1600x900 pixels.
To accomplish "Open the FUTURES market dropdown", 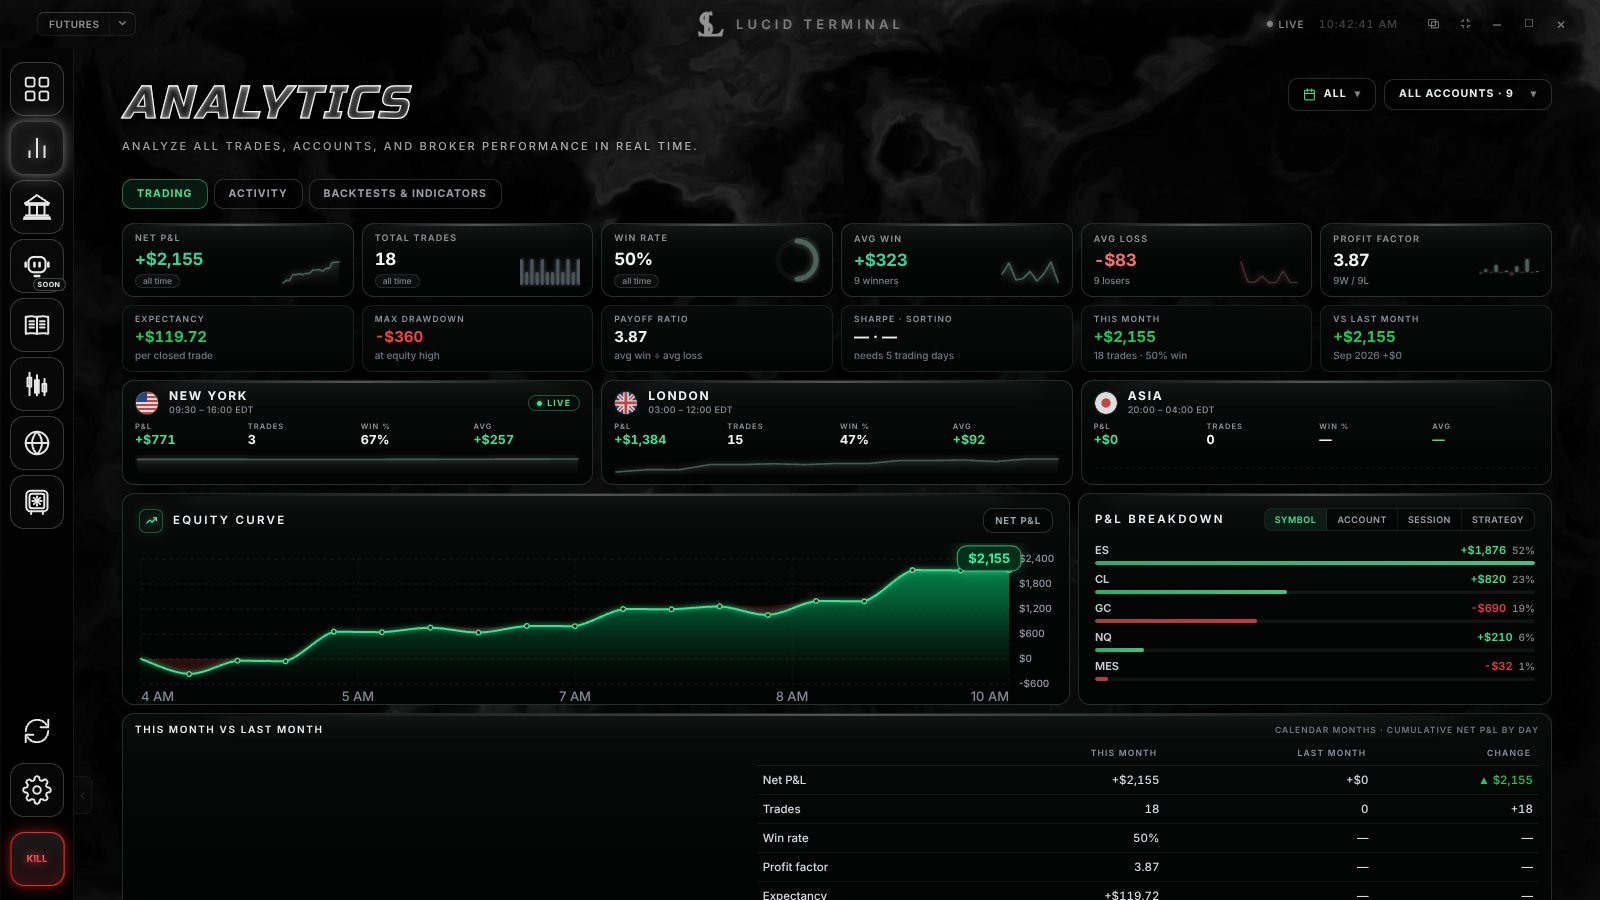I will point(86,24).
